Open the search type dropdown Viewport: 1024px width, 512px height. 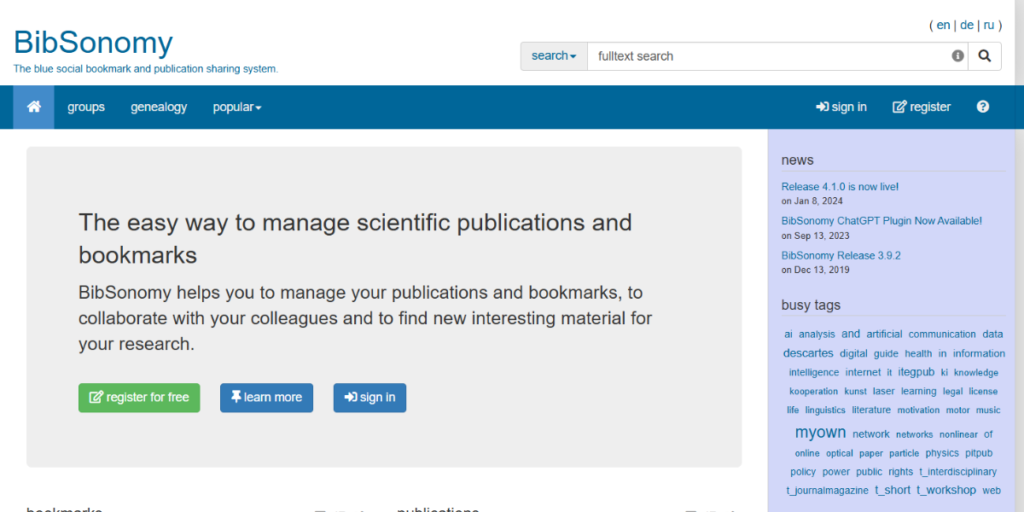[554, 56]
